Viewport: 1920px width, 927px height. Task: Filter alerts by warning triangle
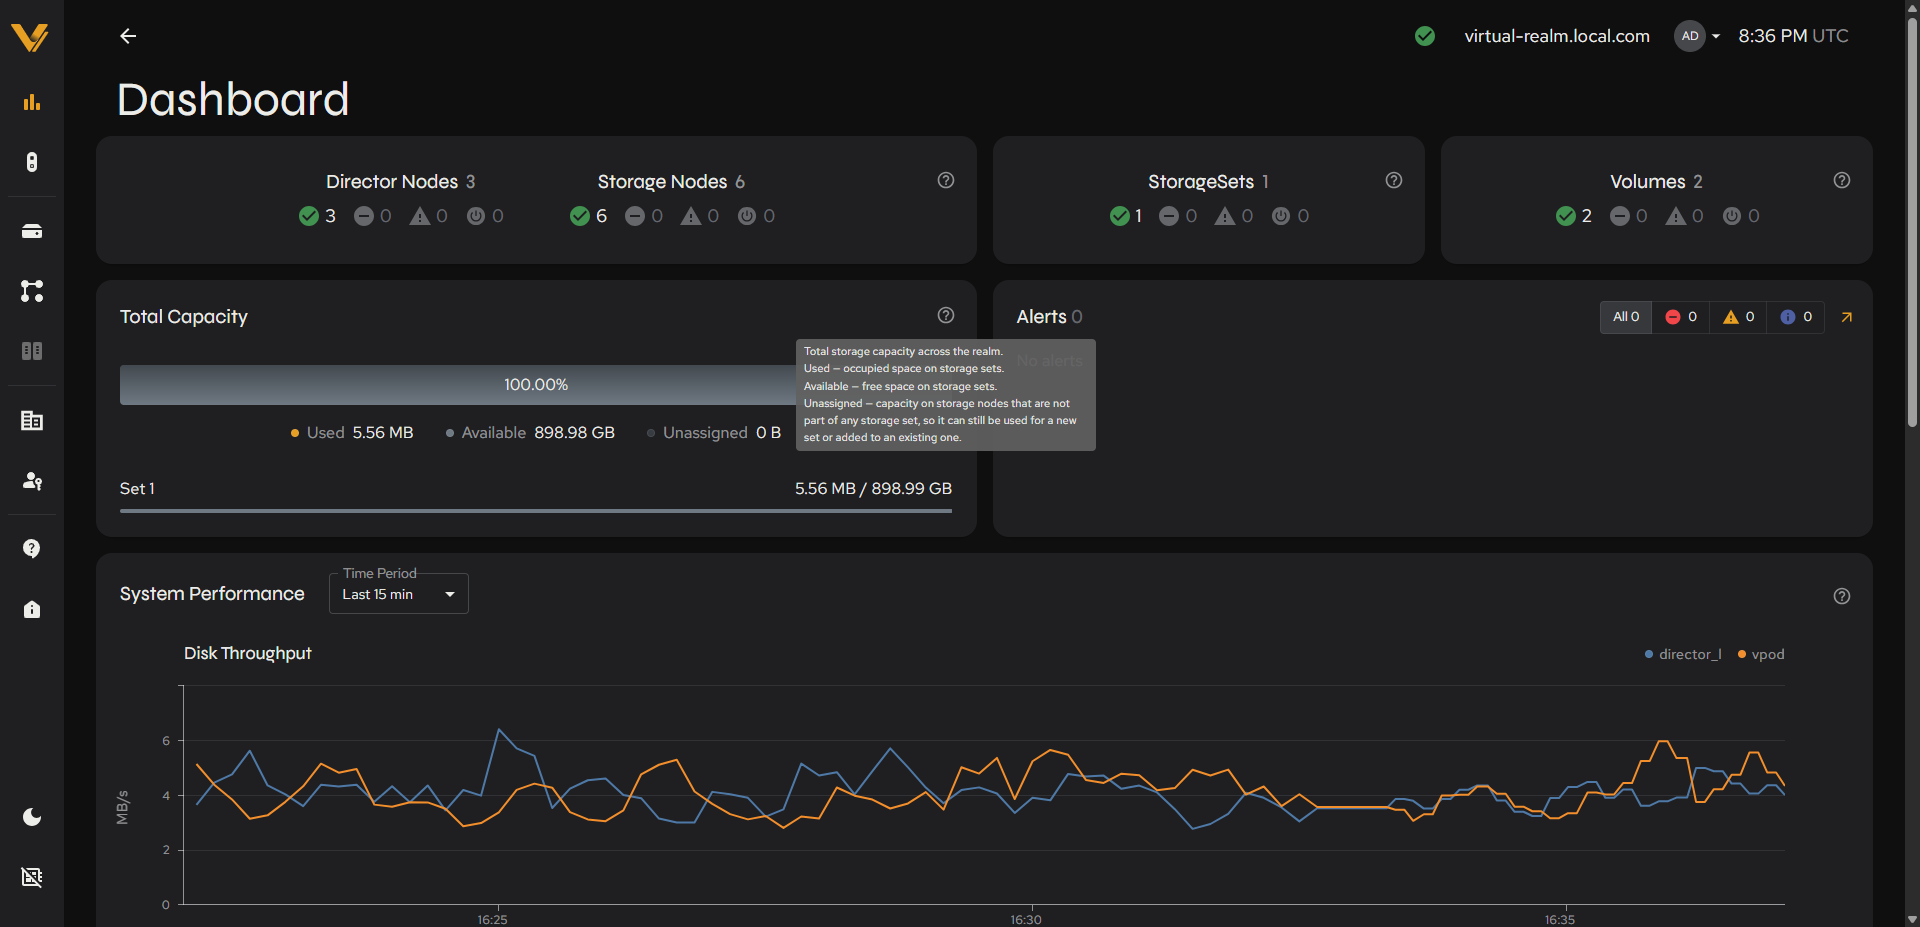(1739, 317)
